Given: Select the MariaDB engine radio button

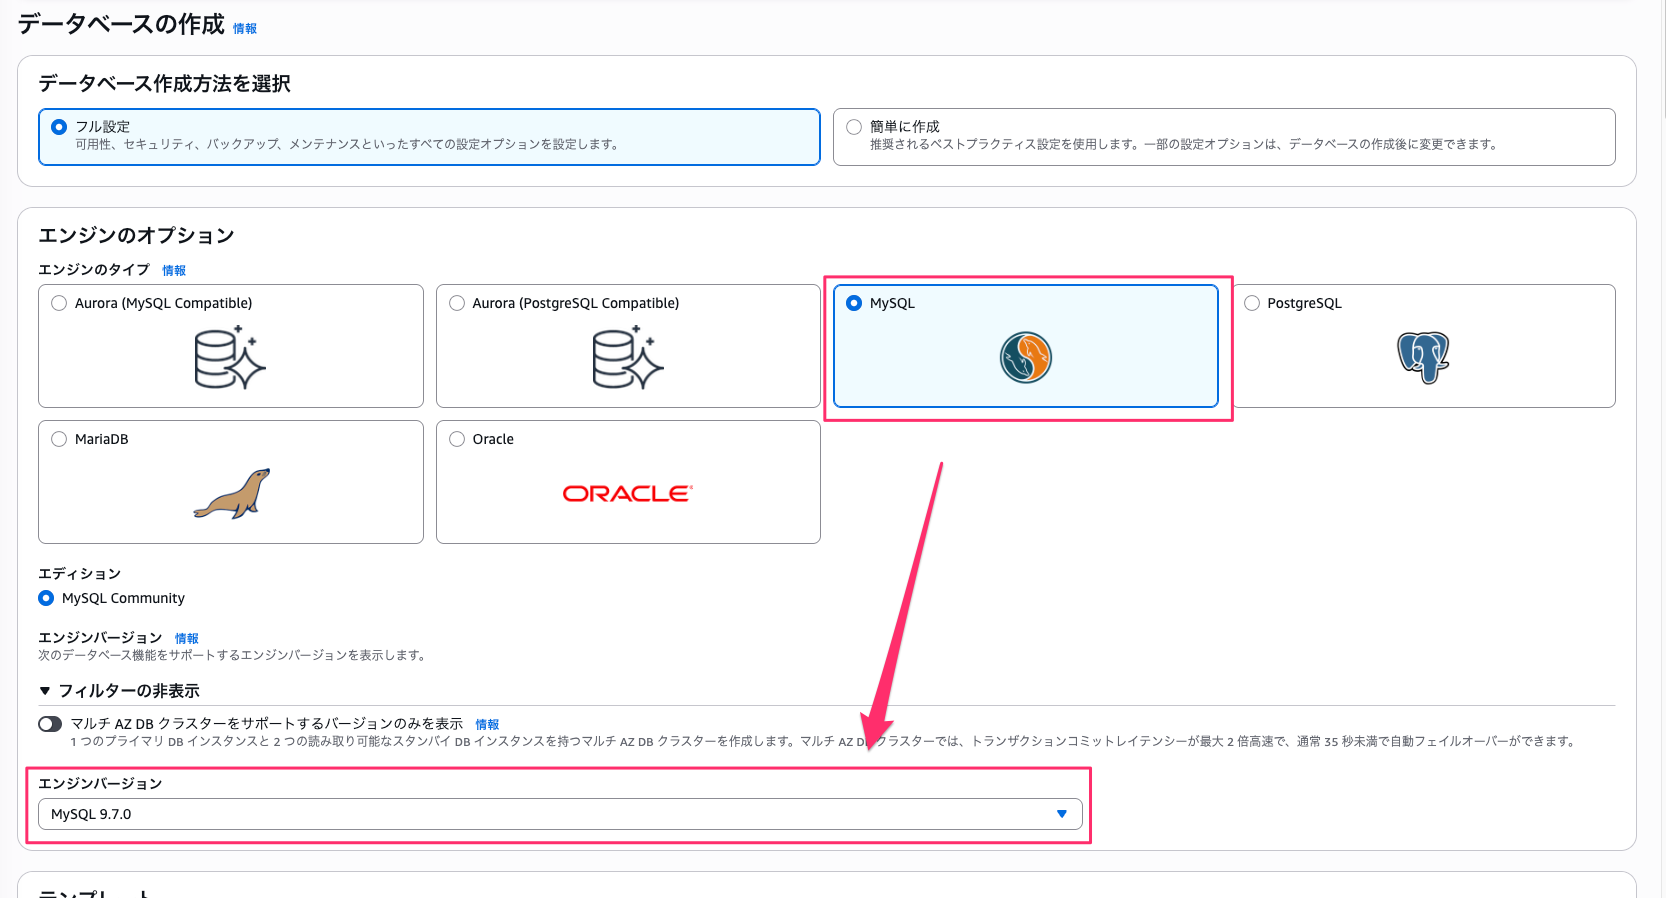Looking at the screenshot, I should point(59,439).
